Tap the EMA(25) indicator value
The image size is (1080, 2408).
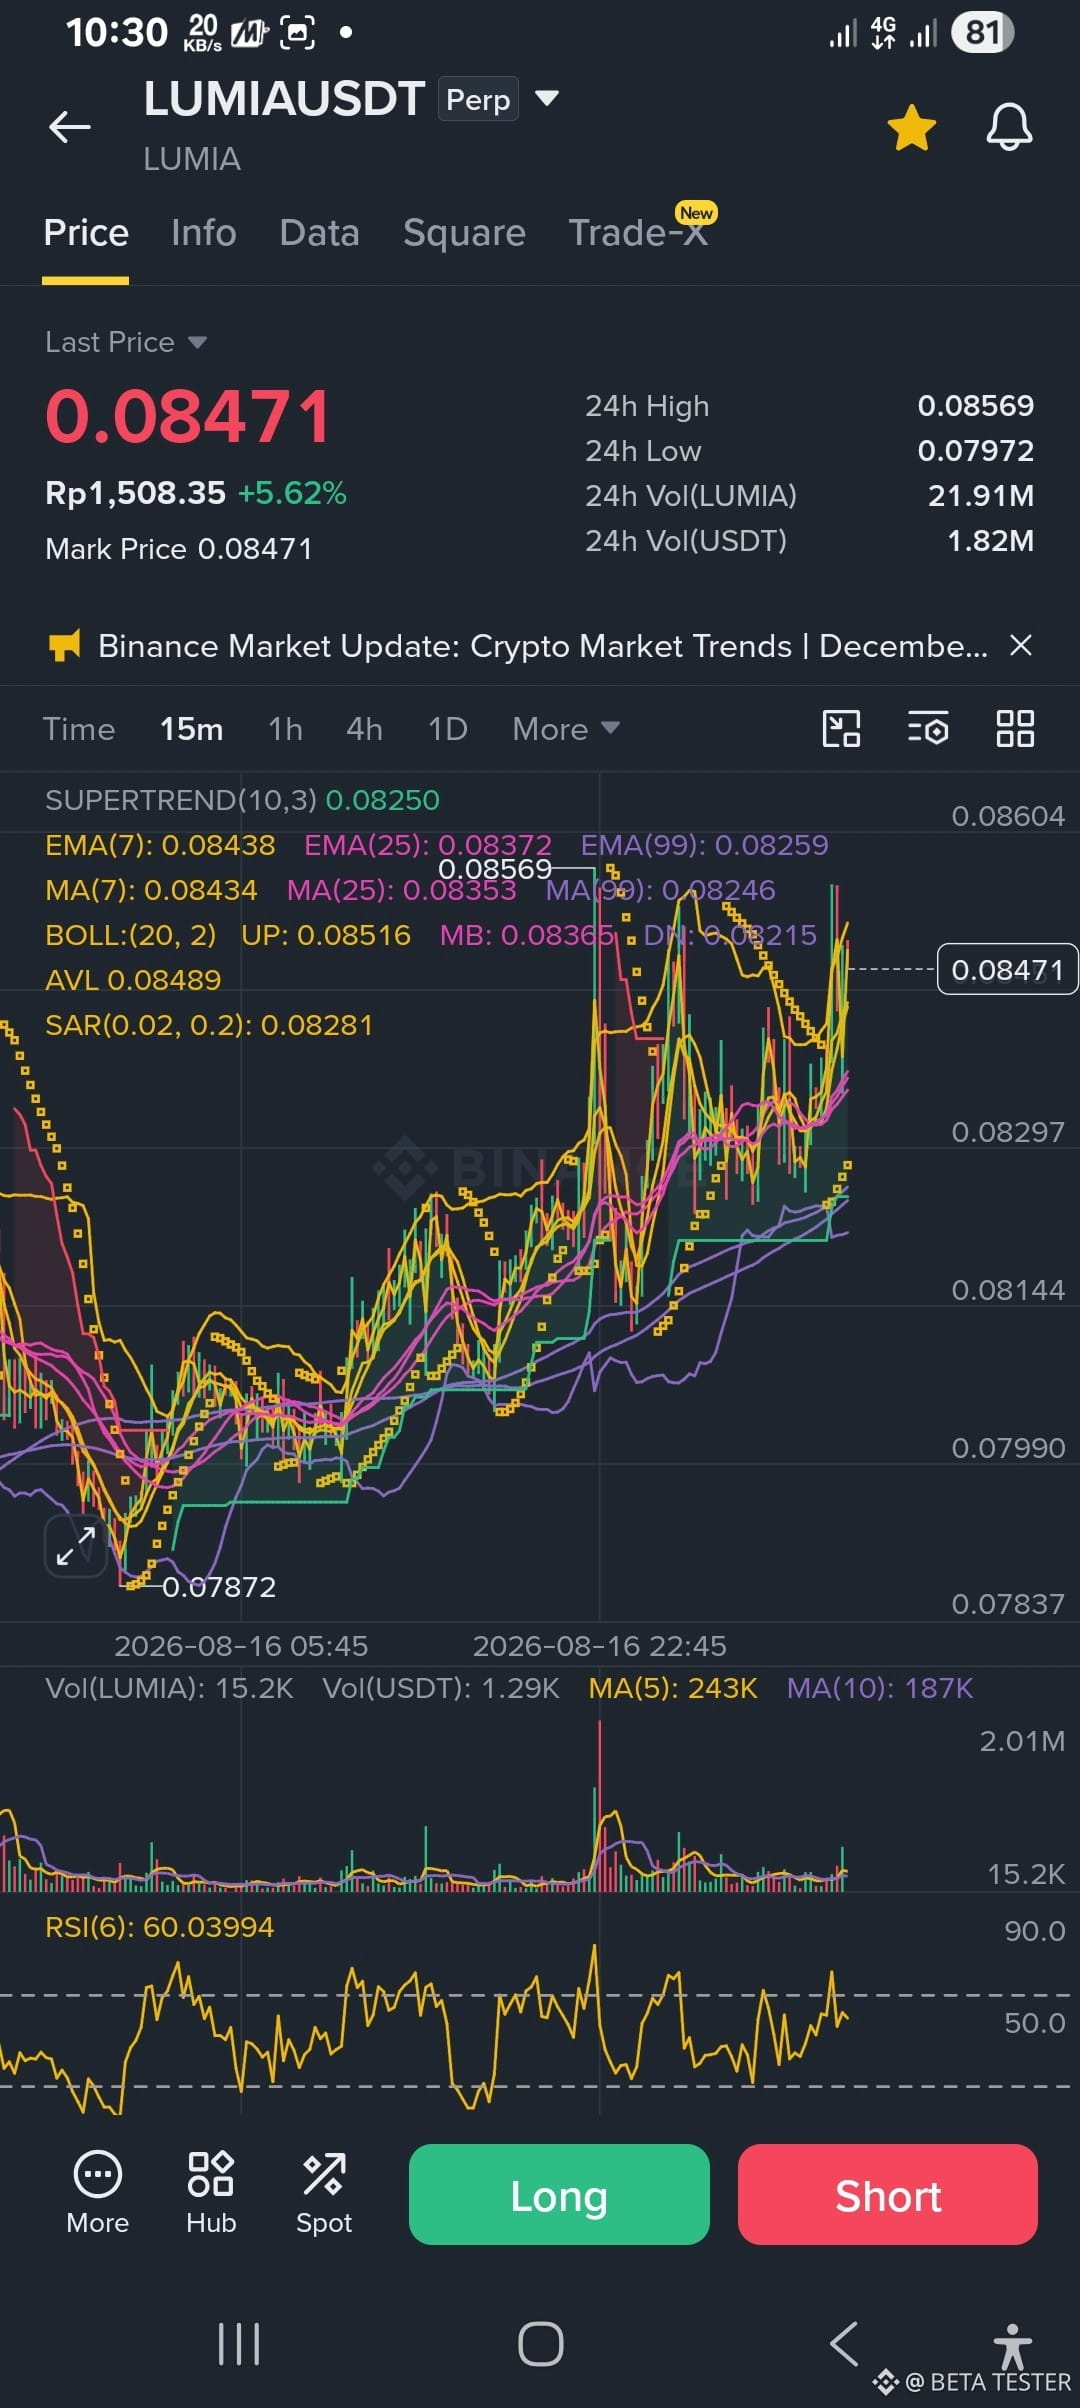pyautogui.click(x=428, y=845)
